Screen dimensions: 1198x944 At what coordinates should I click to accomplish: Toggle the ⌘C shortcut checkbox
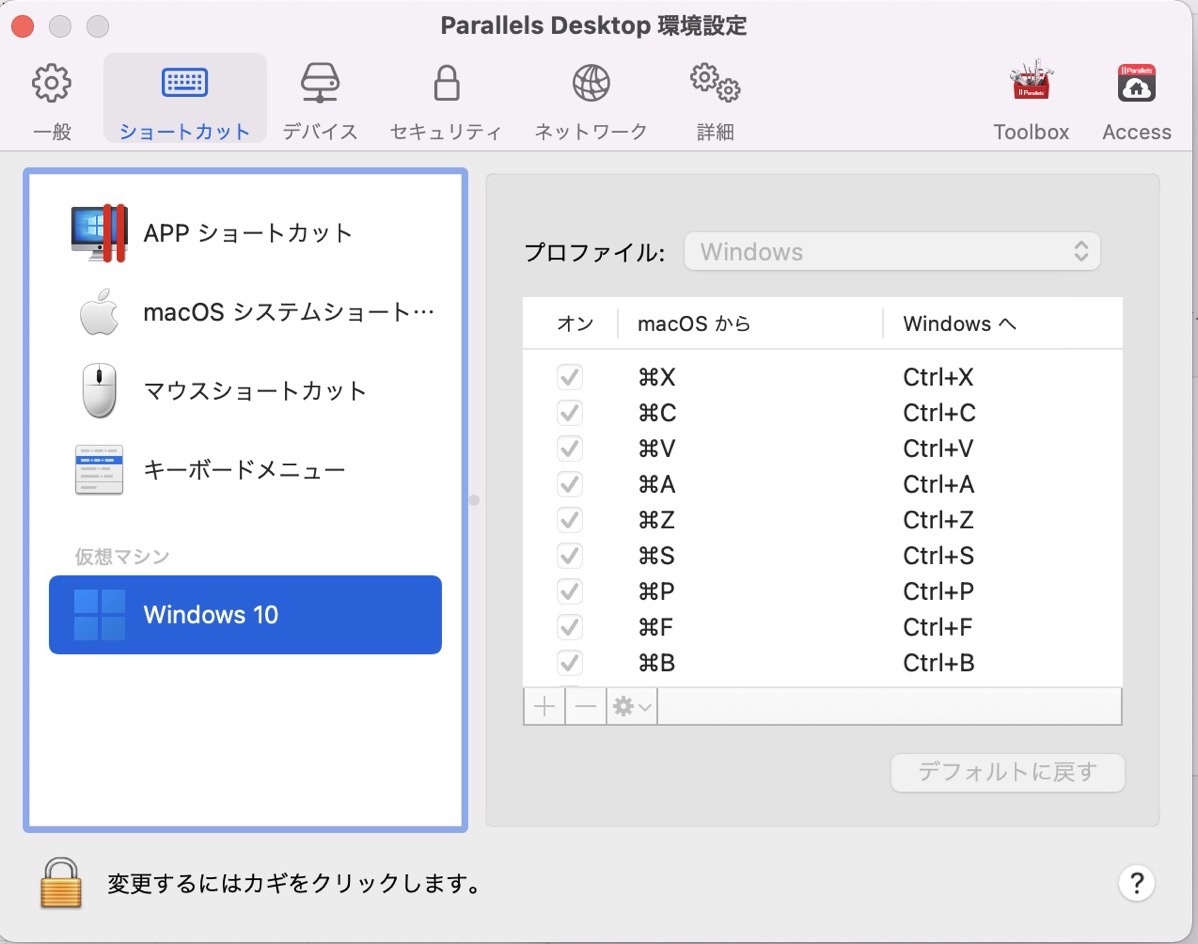(x=569, y=412)
